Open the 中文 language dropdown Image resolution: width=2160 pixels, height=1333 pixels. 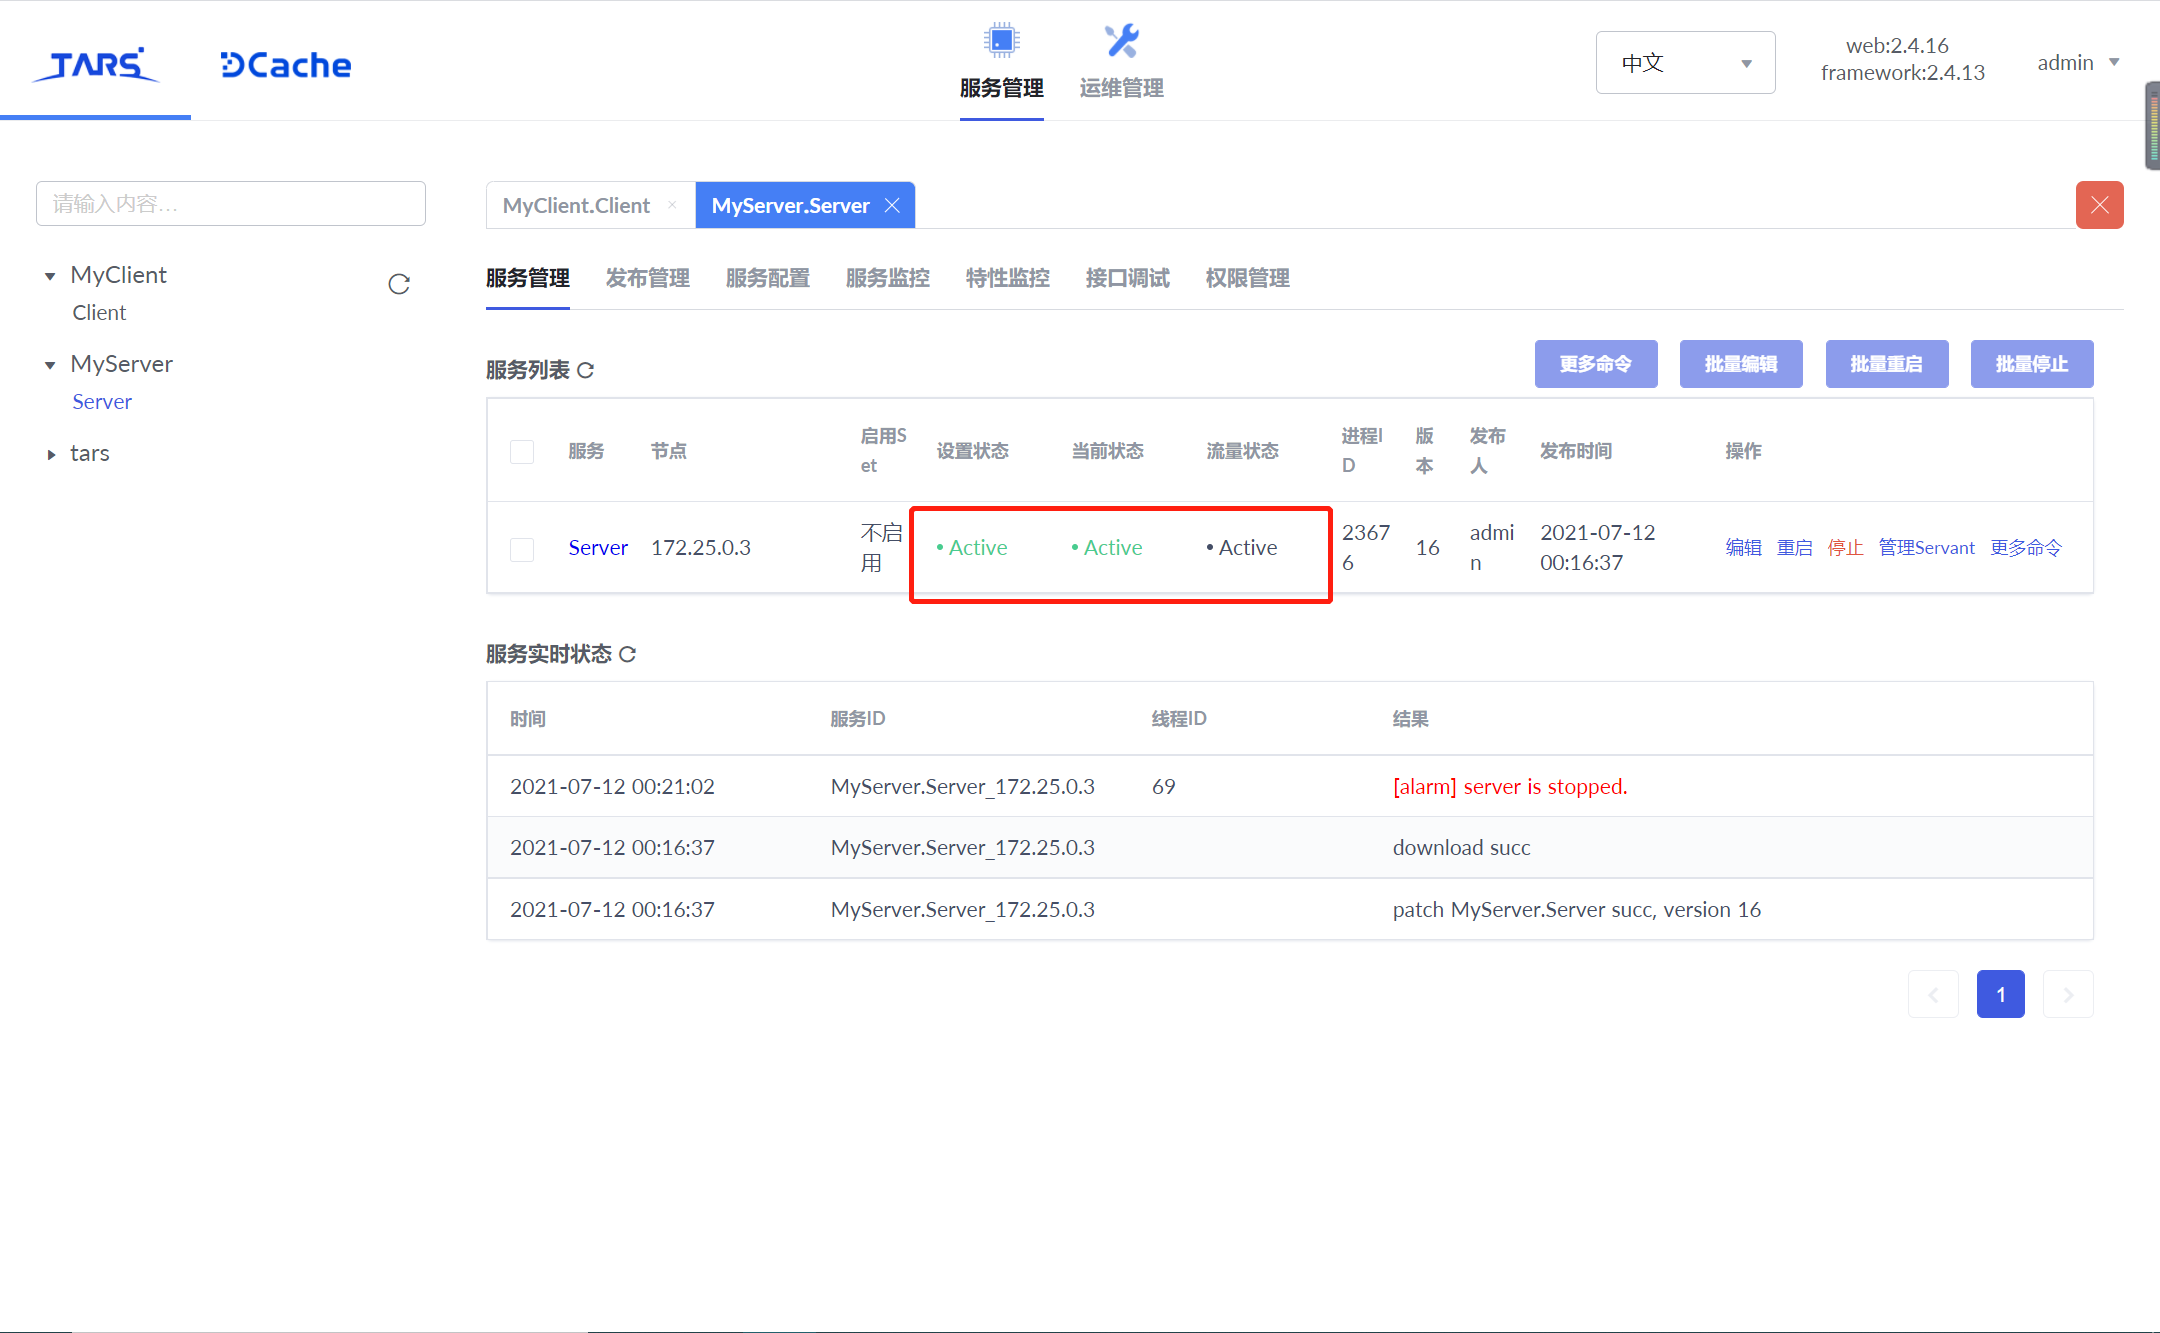point(1684,62)
